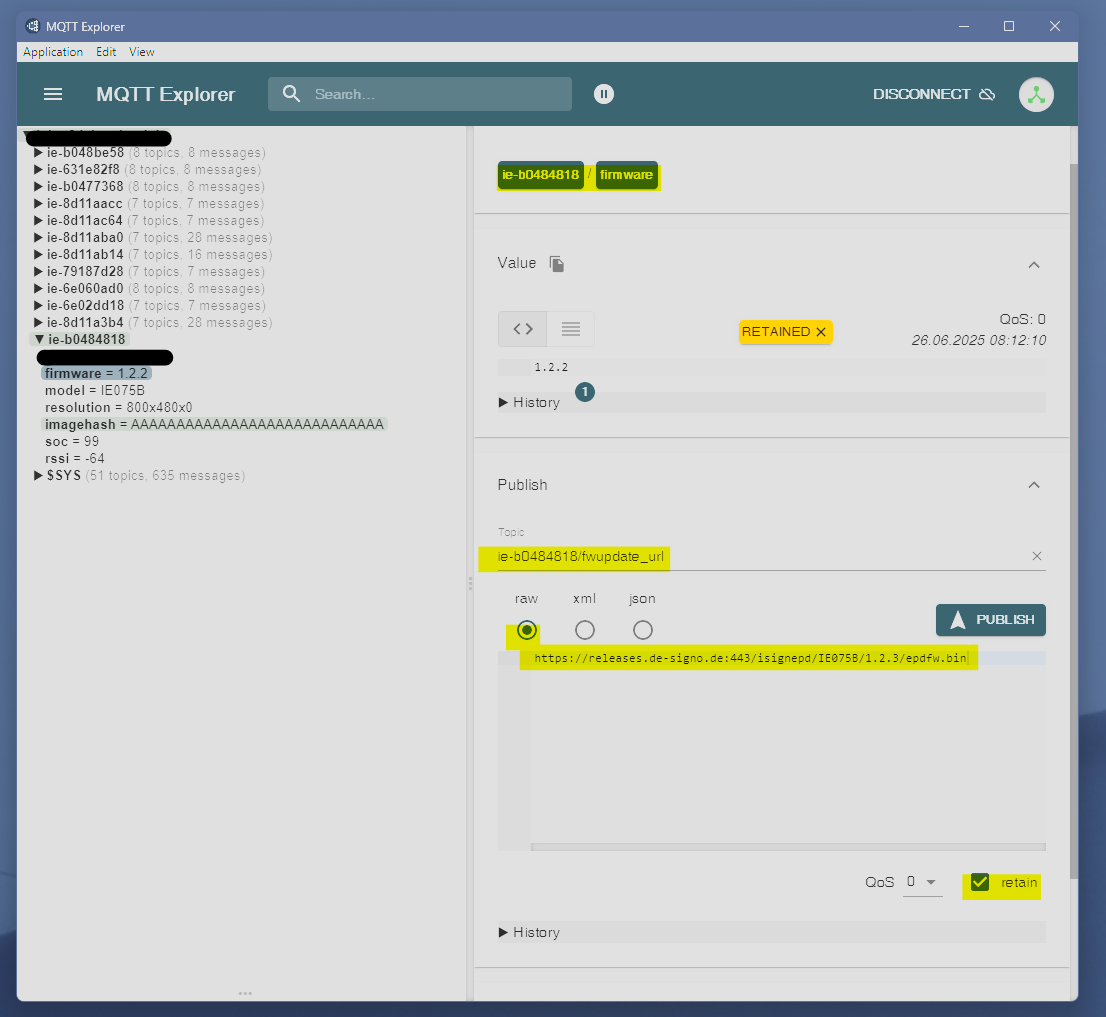
Task: Click the DISCONNECT button
Action: click(934, 95)
